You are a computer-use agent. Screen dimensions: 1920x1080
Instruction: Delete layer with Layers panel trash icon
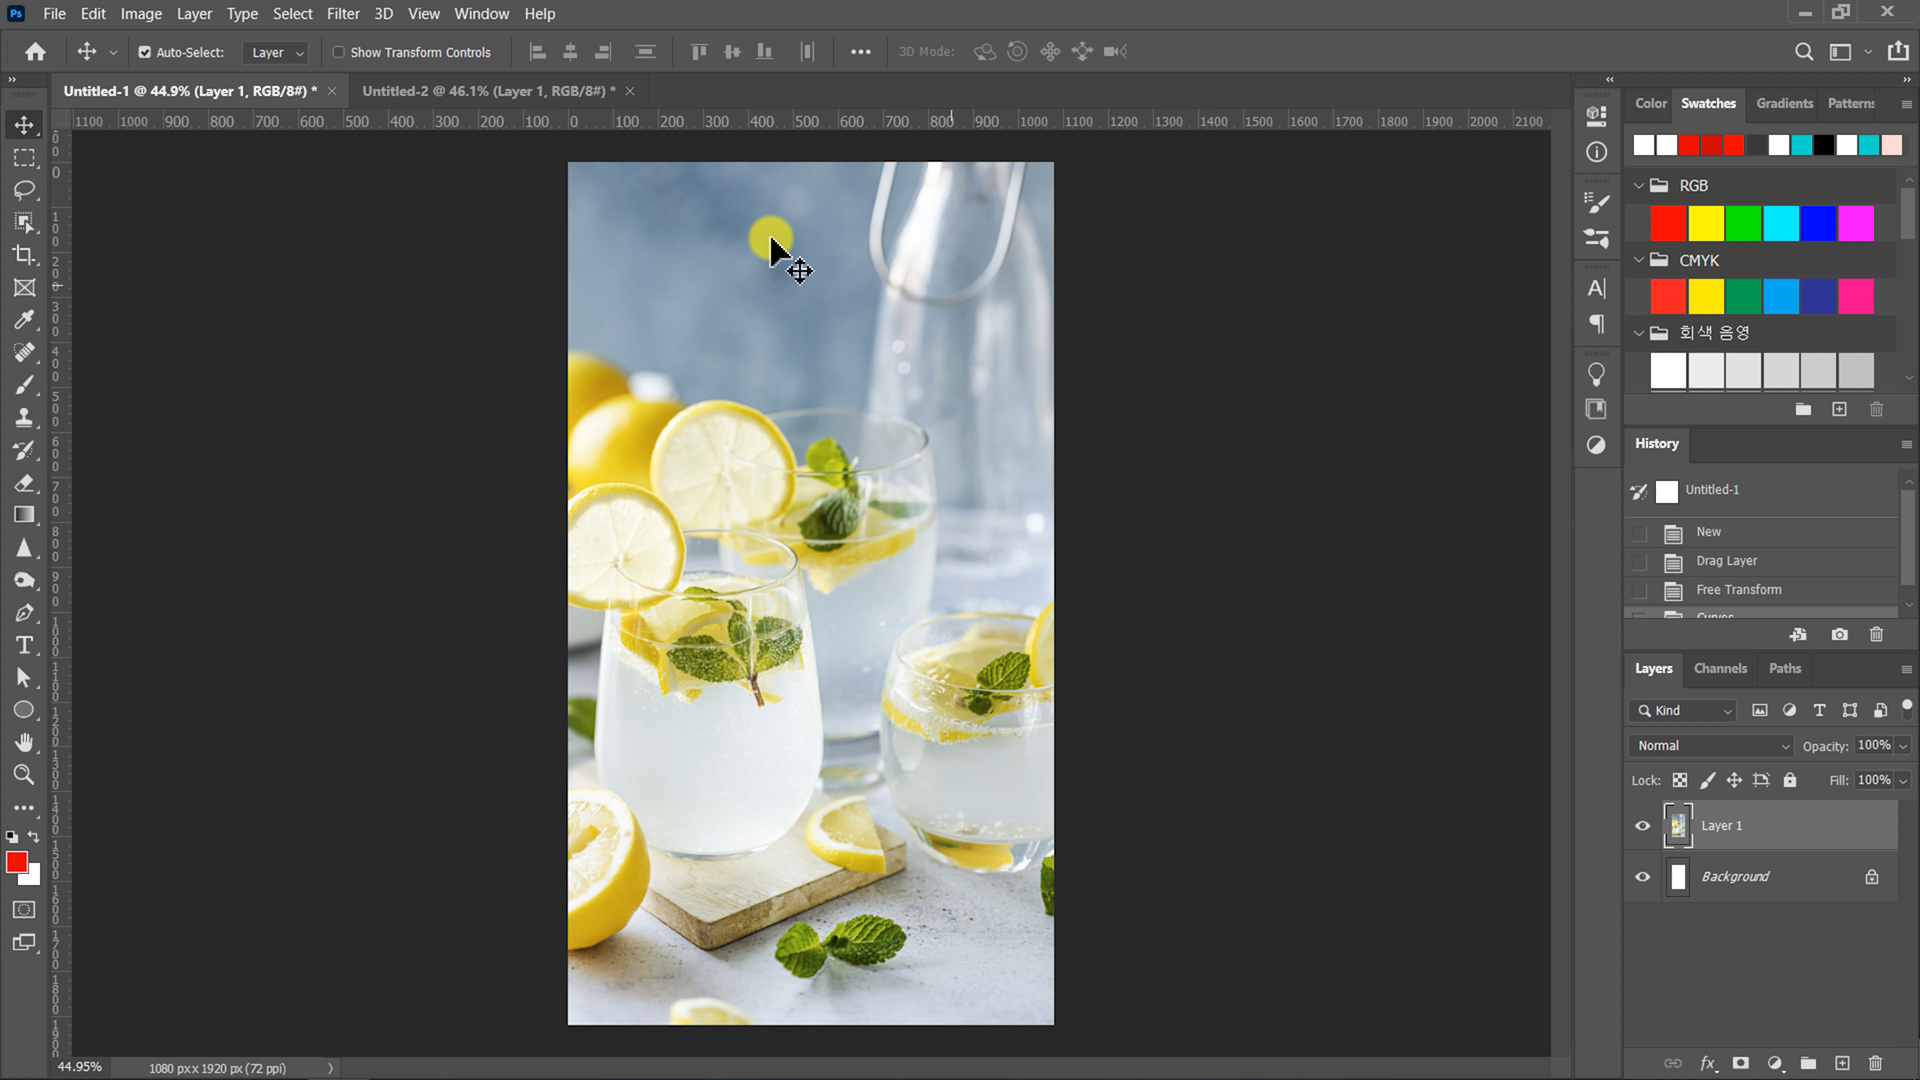pos(1876,1063)
